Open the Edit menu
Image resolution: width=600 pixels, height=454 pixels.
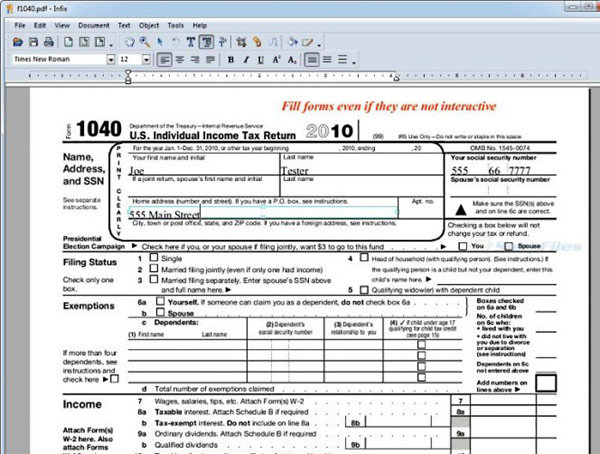coord(40,25)
